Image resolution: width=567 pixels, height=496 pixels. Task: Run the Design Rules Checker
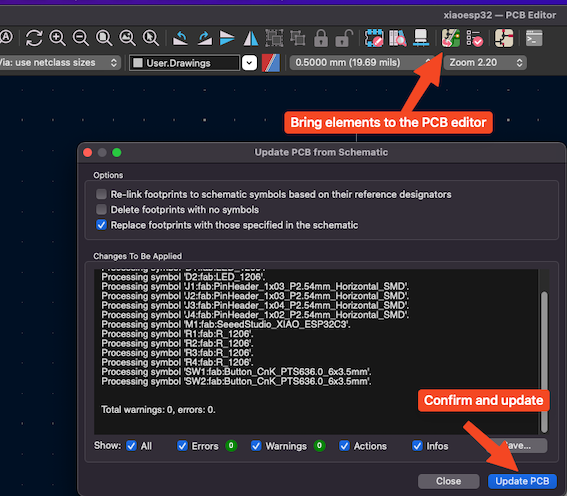pos(474,38)
